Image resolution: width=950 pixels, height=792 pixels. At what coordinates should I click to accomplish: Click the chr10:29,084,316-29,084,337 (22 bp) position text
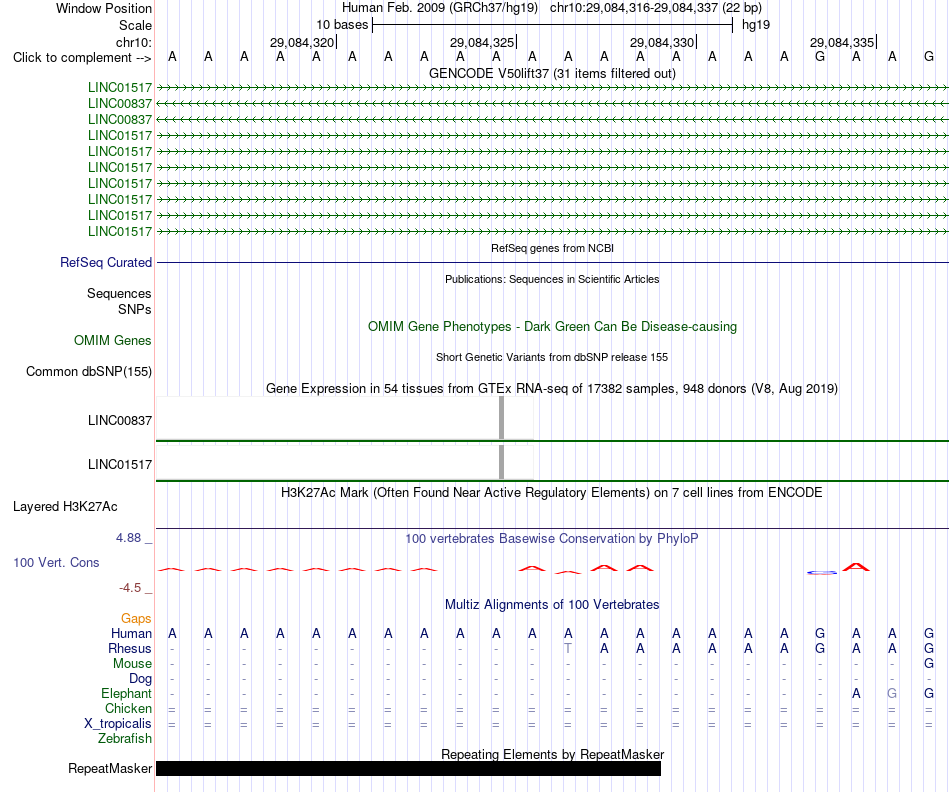pos(656,8)
